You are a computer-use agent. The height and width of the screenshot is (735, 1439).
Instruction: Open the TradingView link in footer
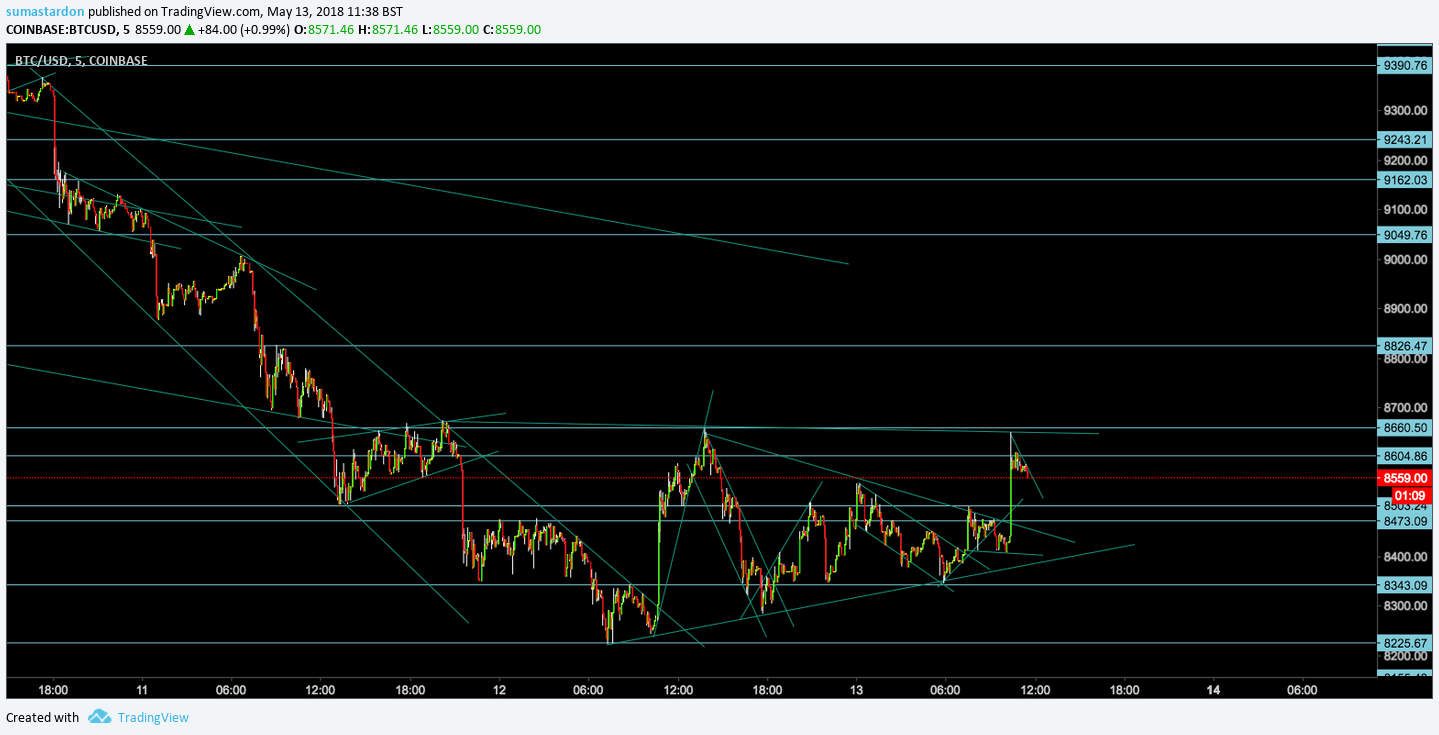153,717
